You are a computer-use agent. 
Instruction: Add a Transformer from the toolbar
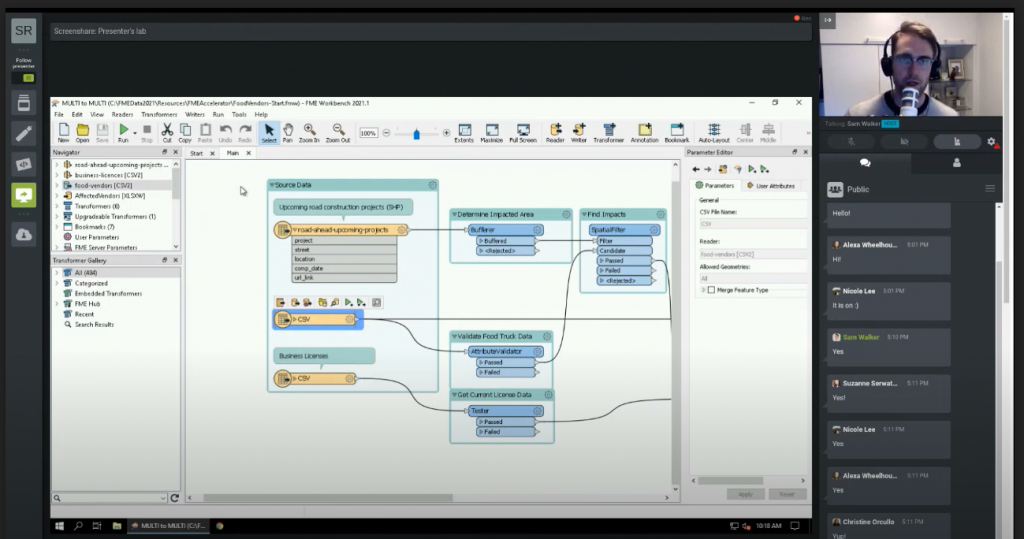pos(609,133)
